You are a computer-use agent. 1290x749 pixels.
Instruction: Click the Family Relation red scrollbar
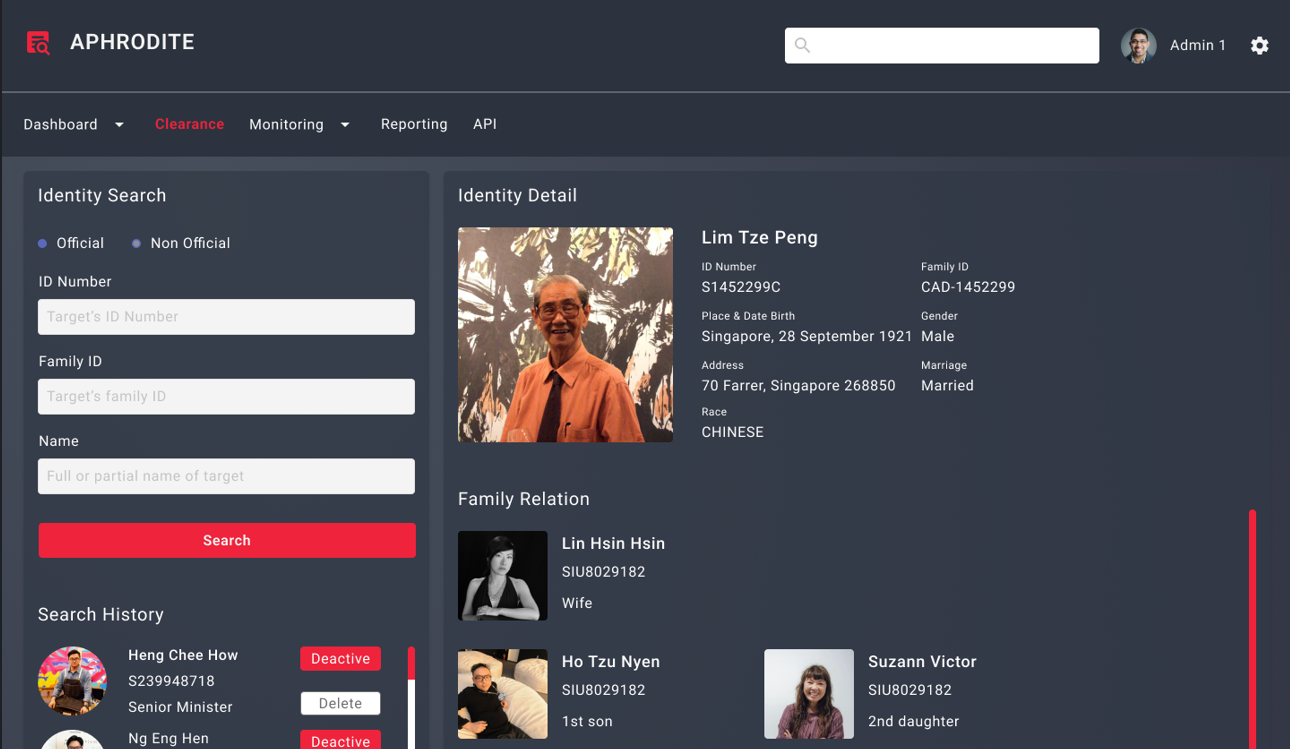coord(1252,630)
